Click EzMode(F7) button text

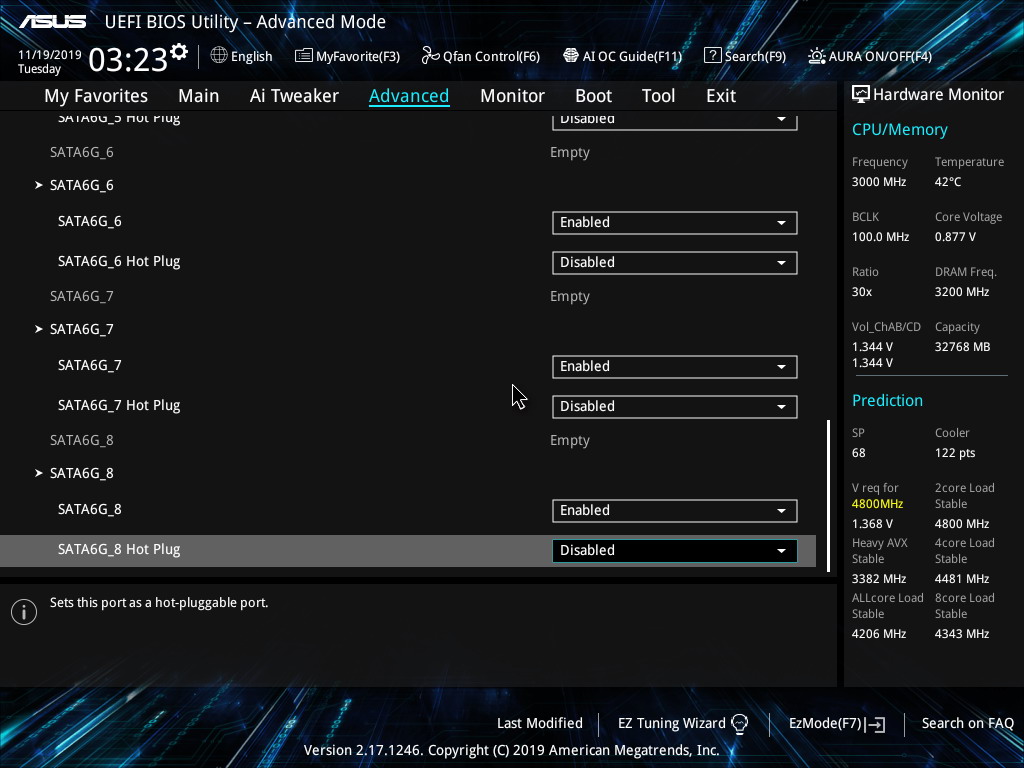(x=825, y=724)
